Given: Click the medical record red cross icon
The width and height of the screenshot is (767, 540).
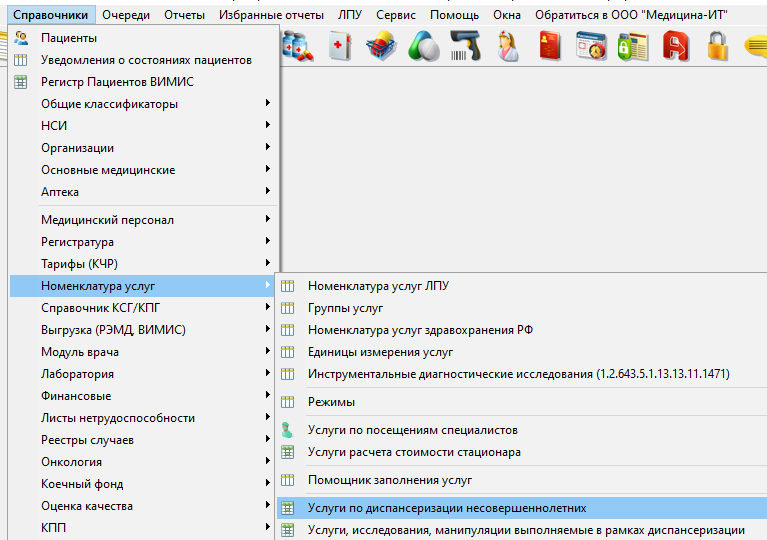Looking at the screenshot, I should pyautogui.click(x=340, y=47).
